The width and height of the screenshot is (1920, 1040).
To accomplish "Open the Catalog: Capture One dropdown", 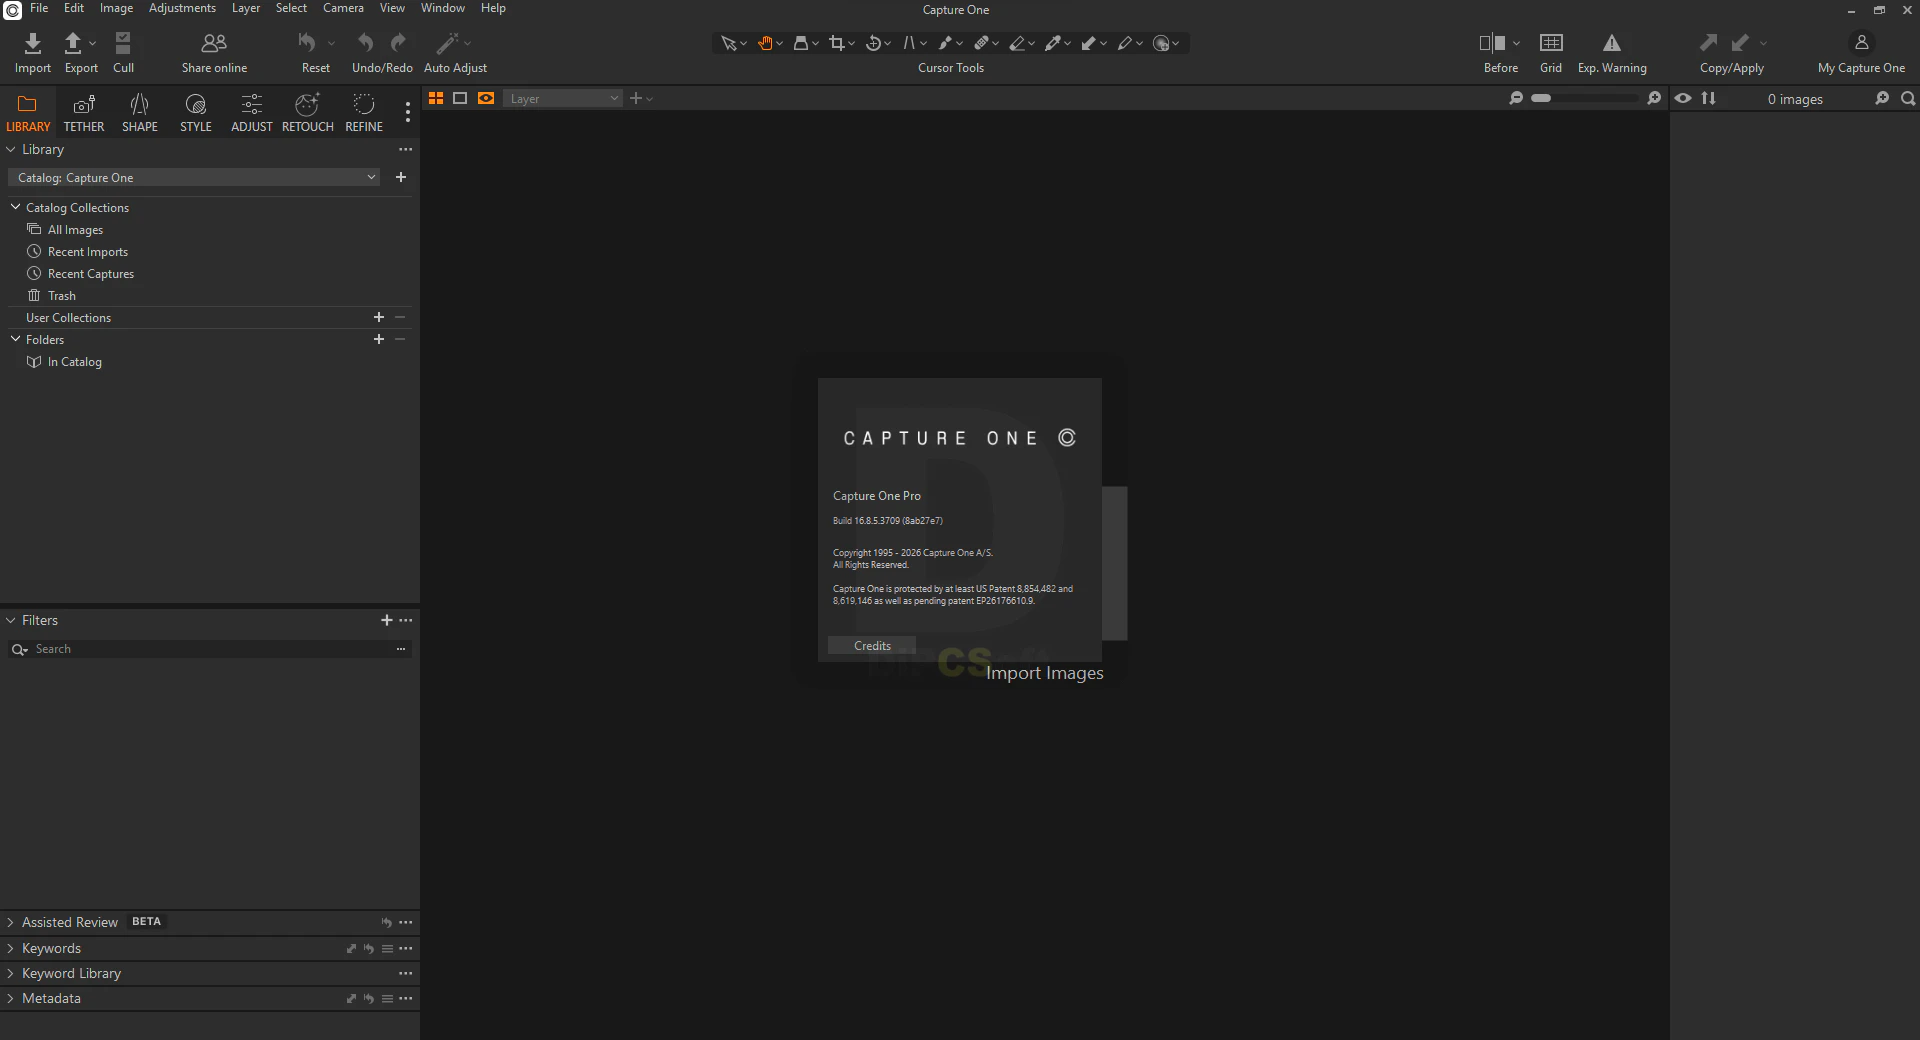I will (x=195, y=177).
